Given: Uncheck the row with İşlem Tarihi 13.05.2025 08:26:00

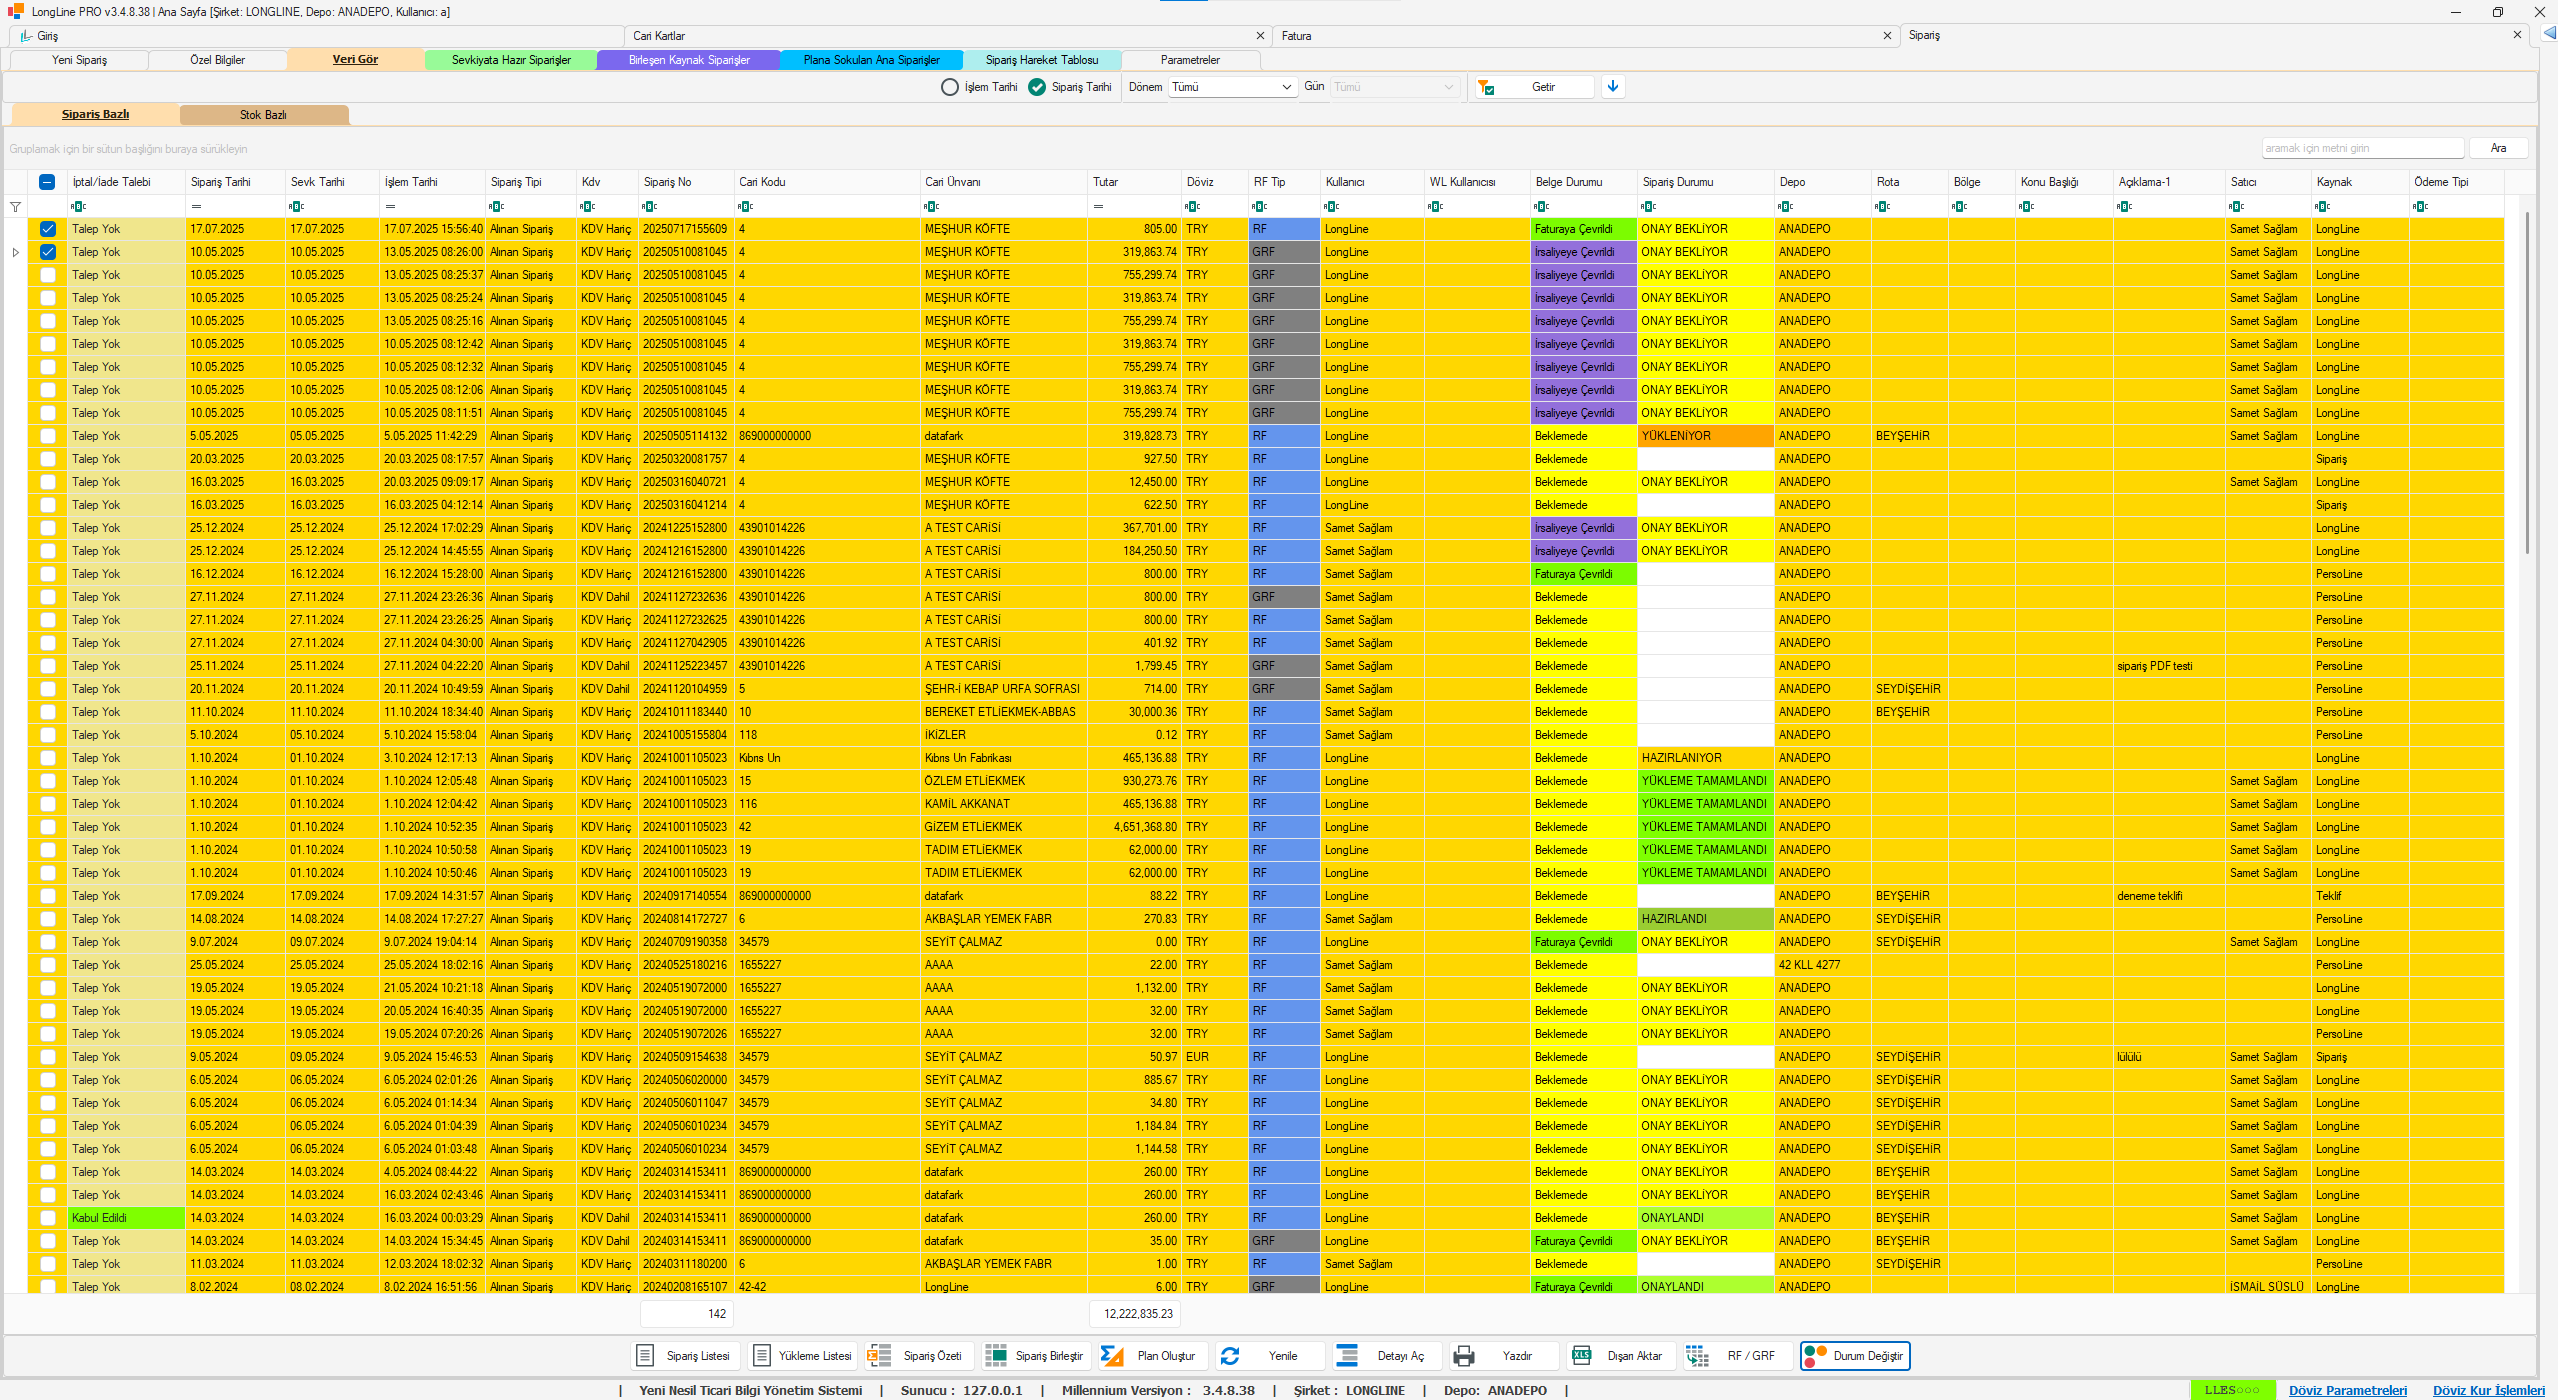Looking at the screenshot, I should [47, 252].
